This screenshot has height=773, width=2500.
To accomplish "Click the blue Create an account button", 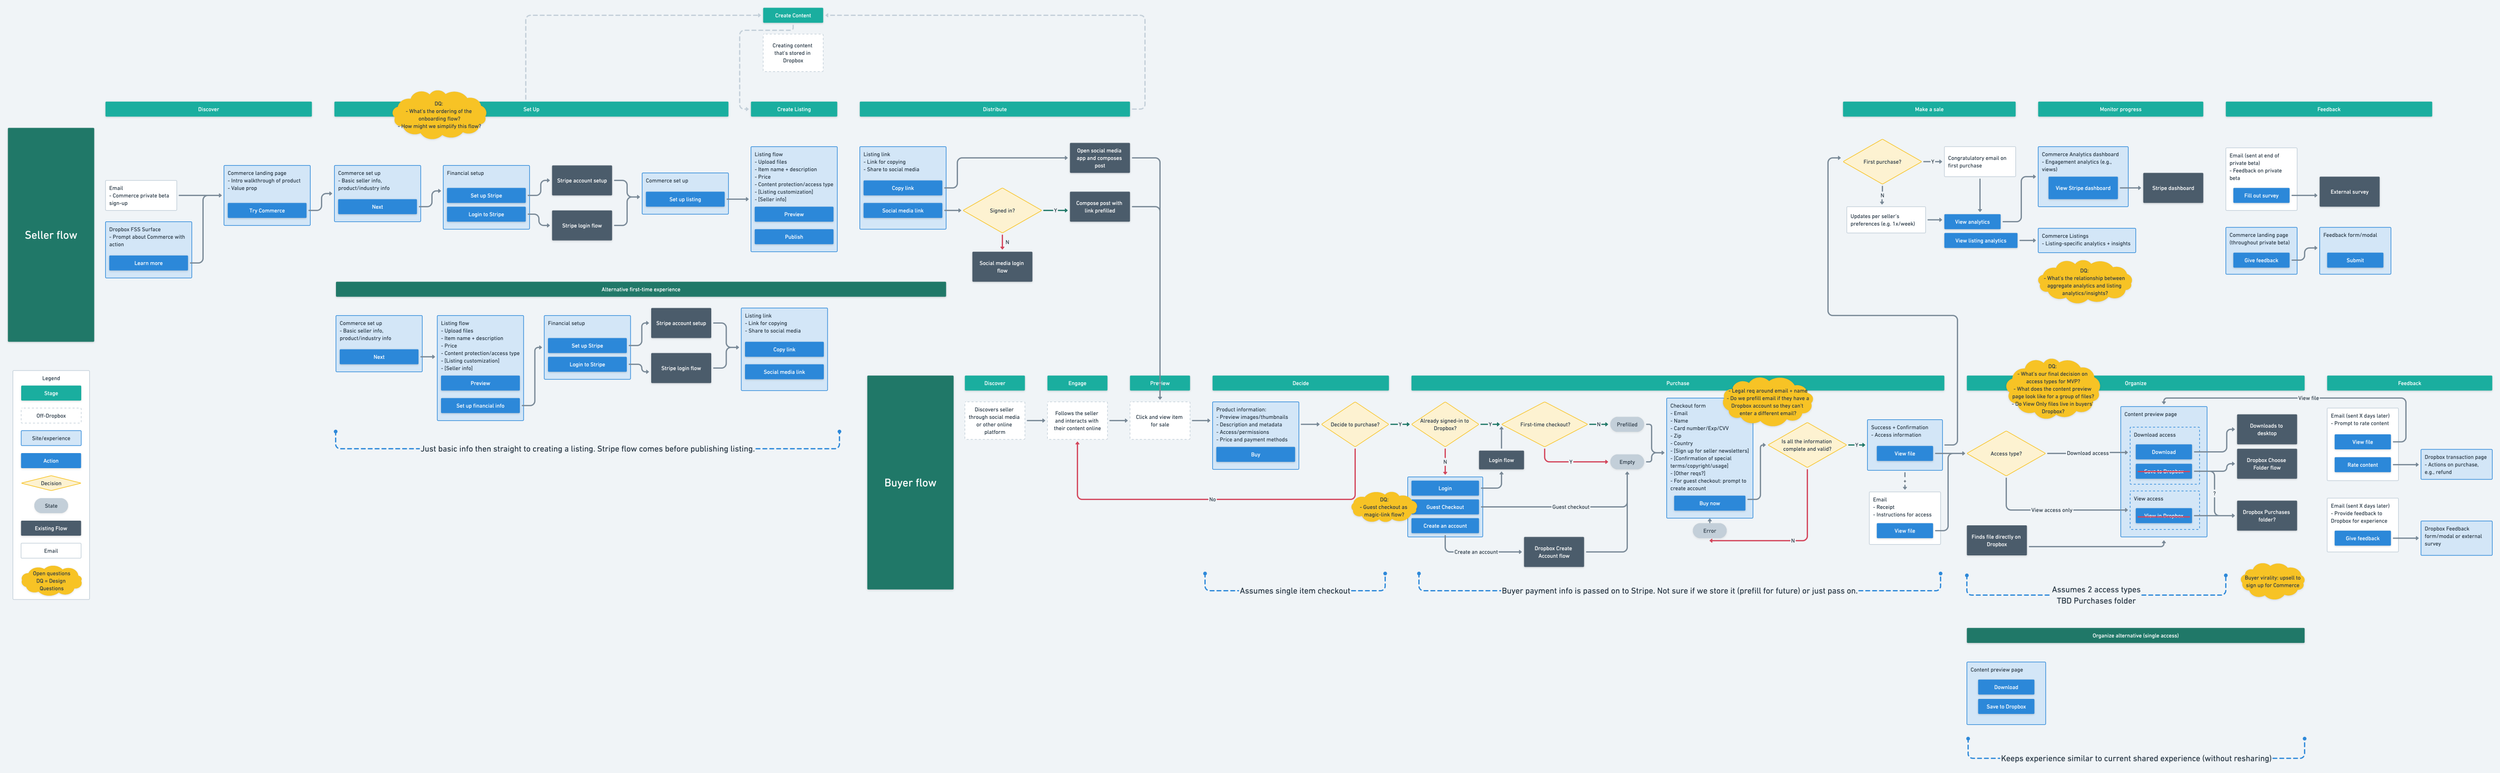I will click(1445, 526).
